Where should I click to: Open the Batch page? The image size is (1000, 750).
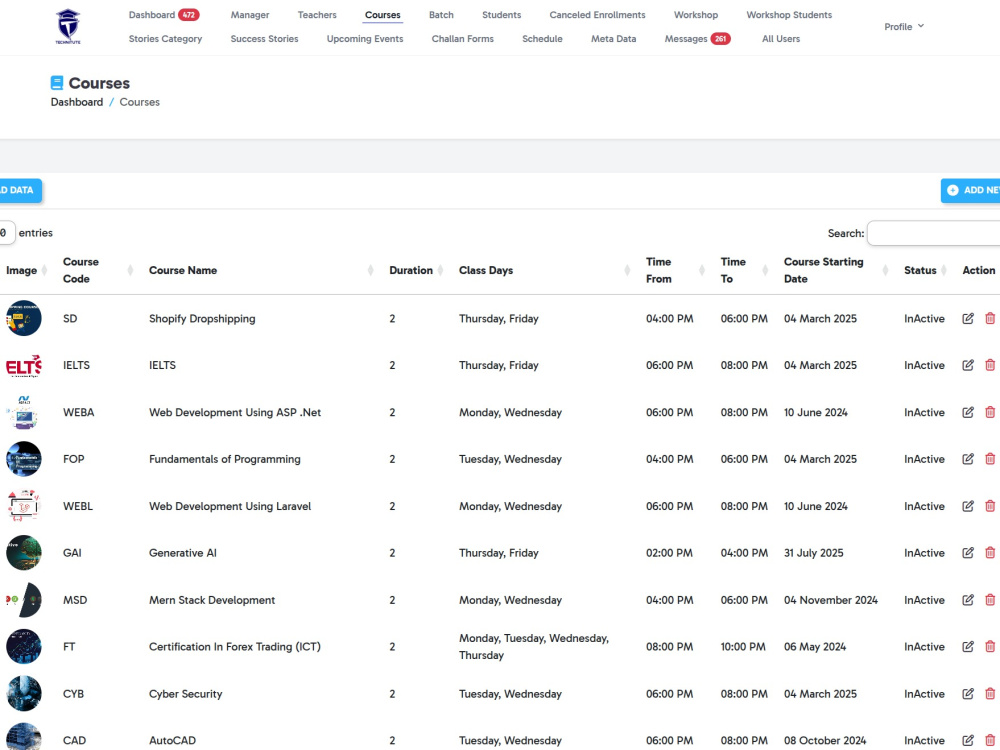[441, 15]
